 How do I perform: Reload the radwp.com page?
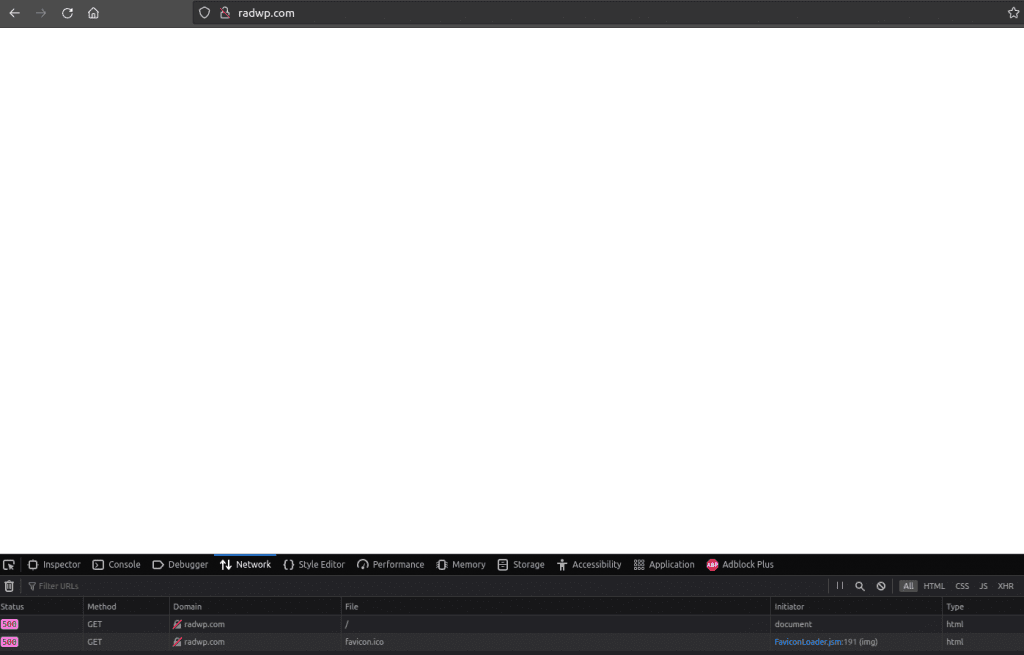click(x=67, y=13)
